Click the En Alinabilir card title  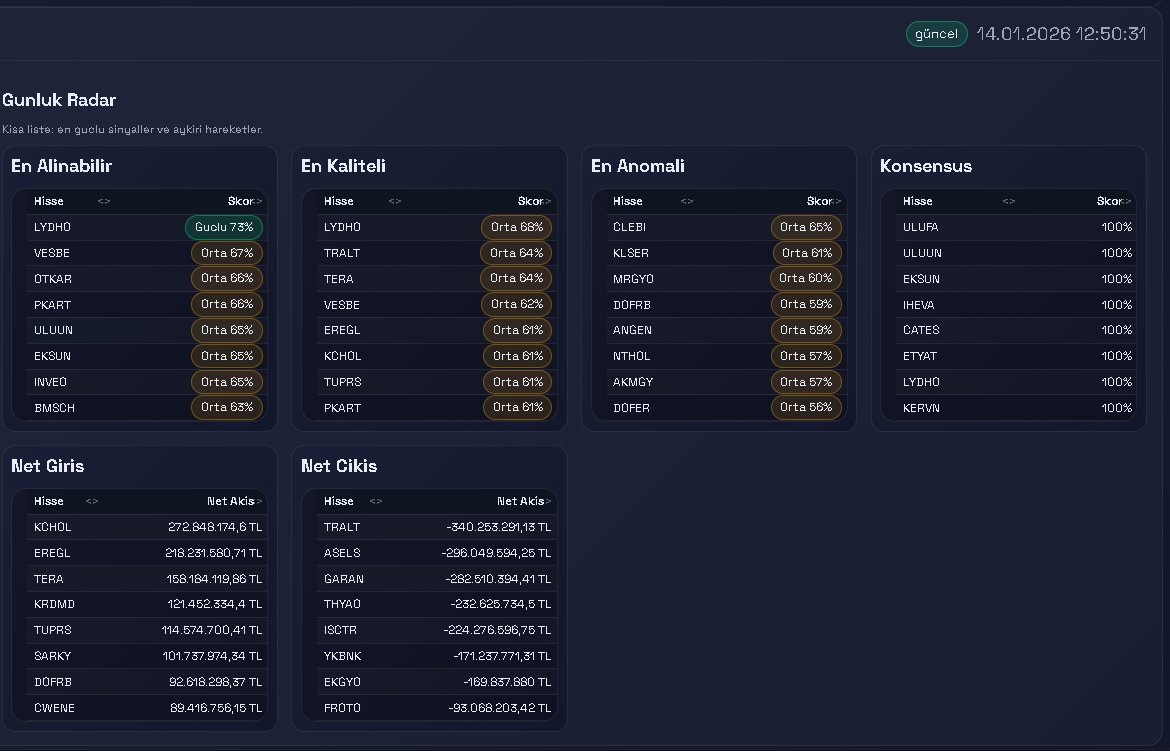click(61, 166)
